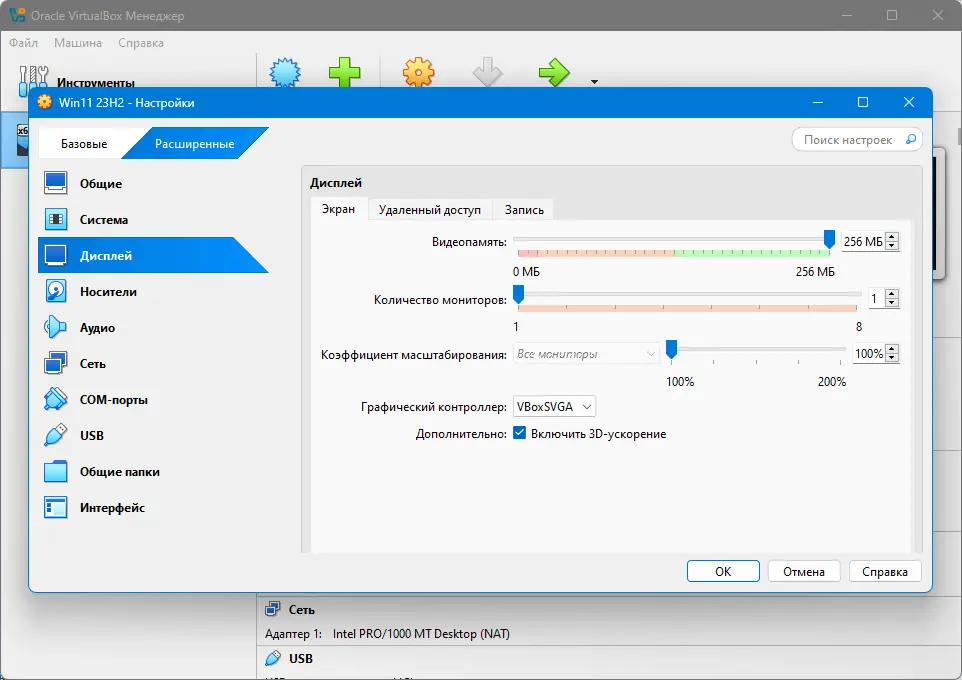Decrease Видеопамять value with down spinner
Screen dimensions: 962x680
click(893, 245)
